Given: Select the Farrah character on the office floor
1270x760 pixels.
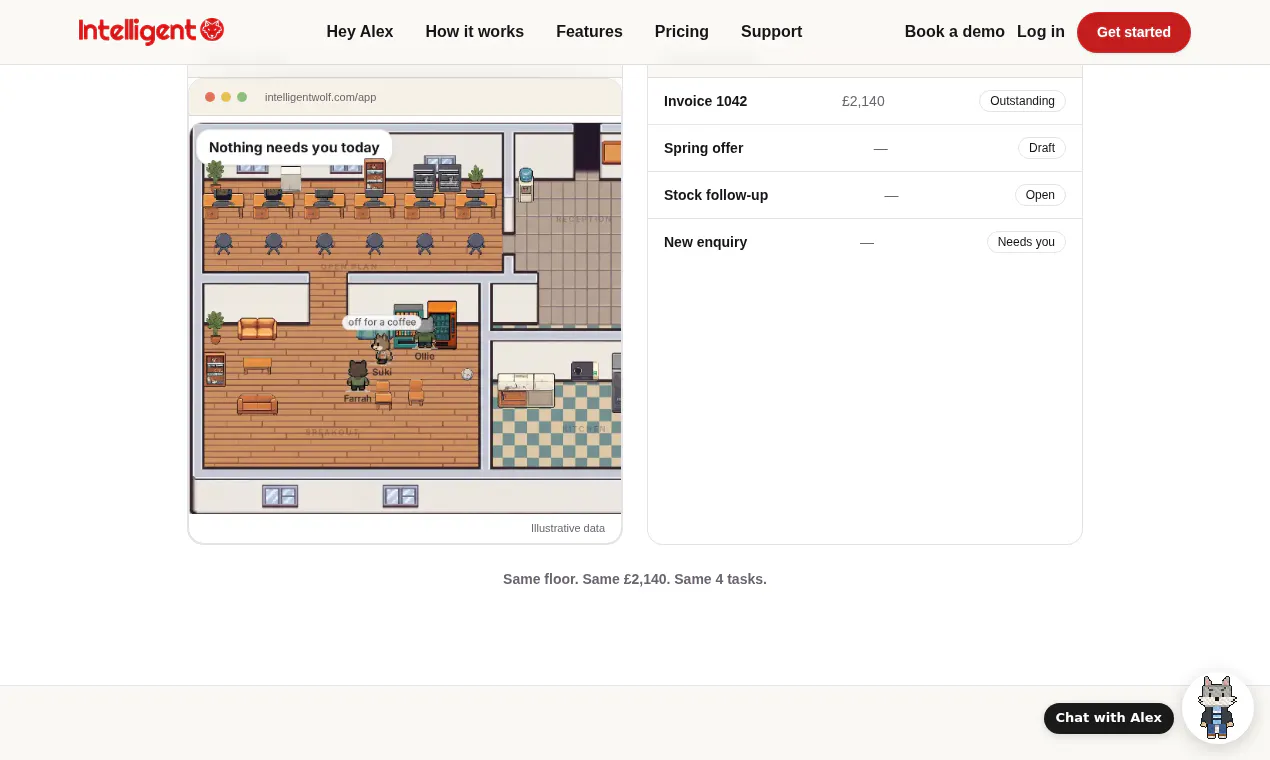Looking at the screenshot, I should (357, 376).
